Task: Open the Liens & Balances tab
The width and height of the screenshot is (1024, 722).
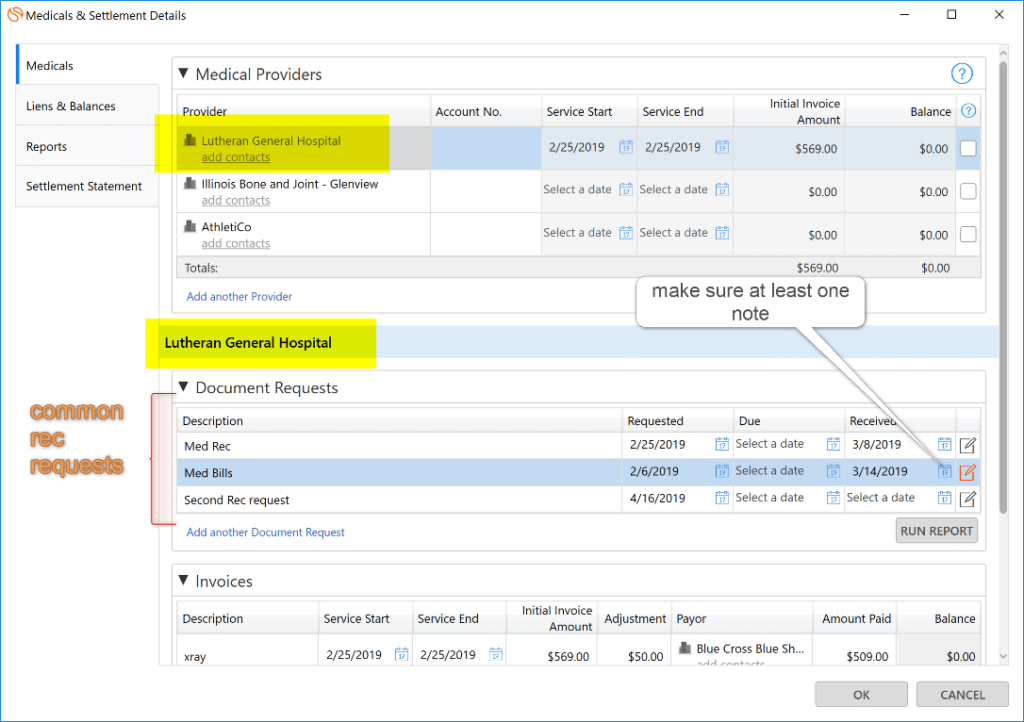Action: coord(88,106)
